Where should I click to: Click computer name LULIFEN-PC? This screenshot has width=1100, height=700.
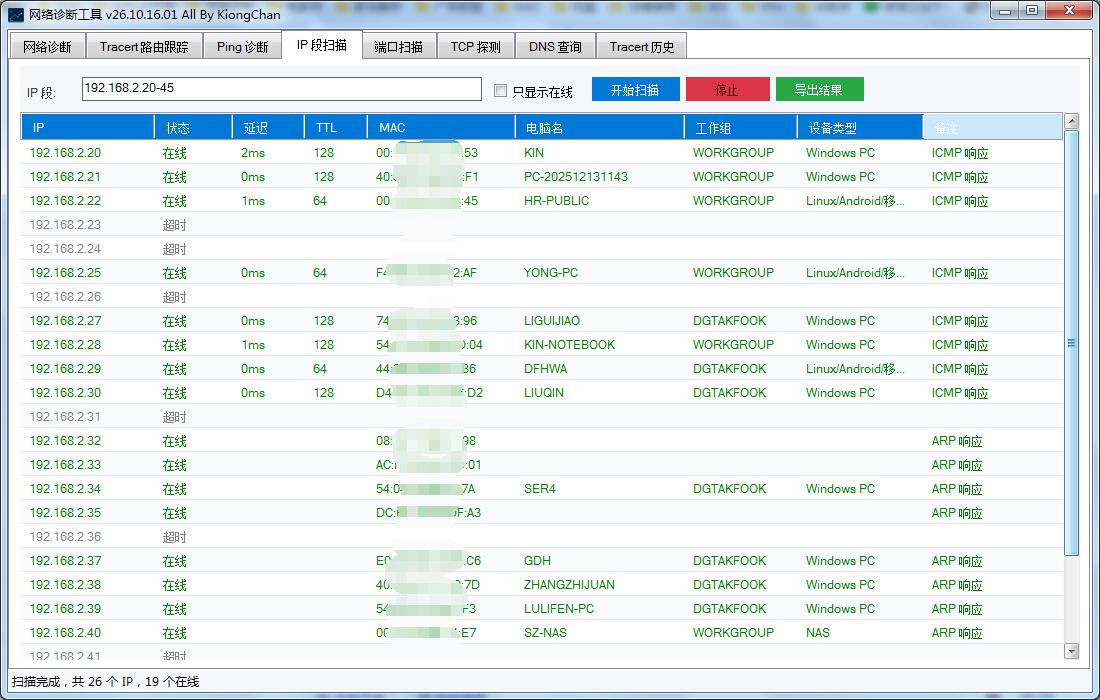pos(558,609)
